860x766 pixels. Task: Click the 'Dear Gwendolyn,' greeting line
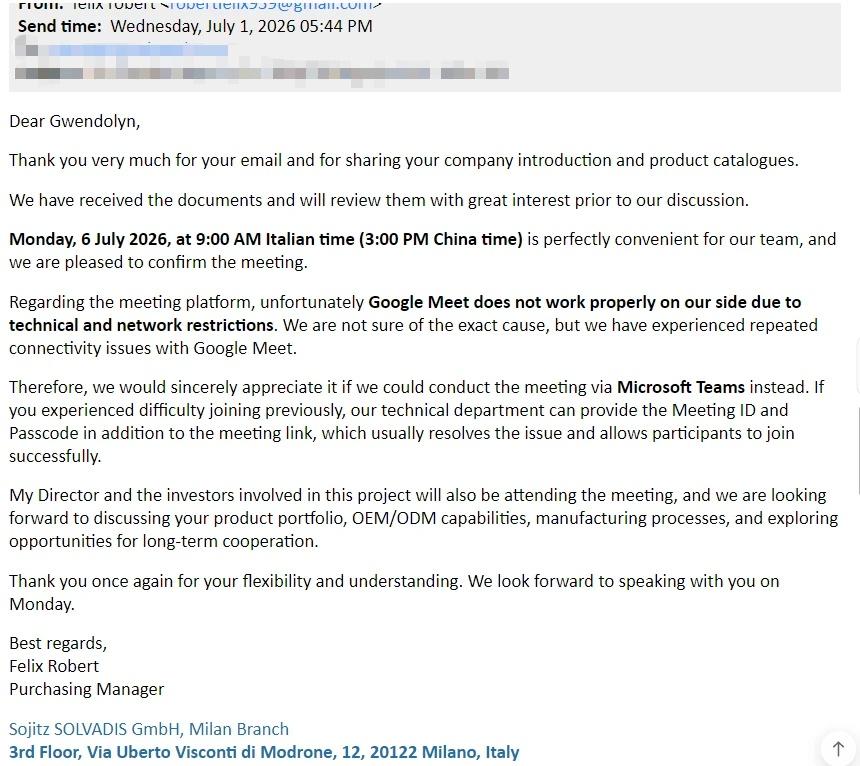coord(75,121)
